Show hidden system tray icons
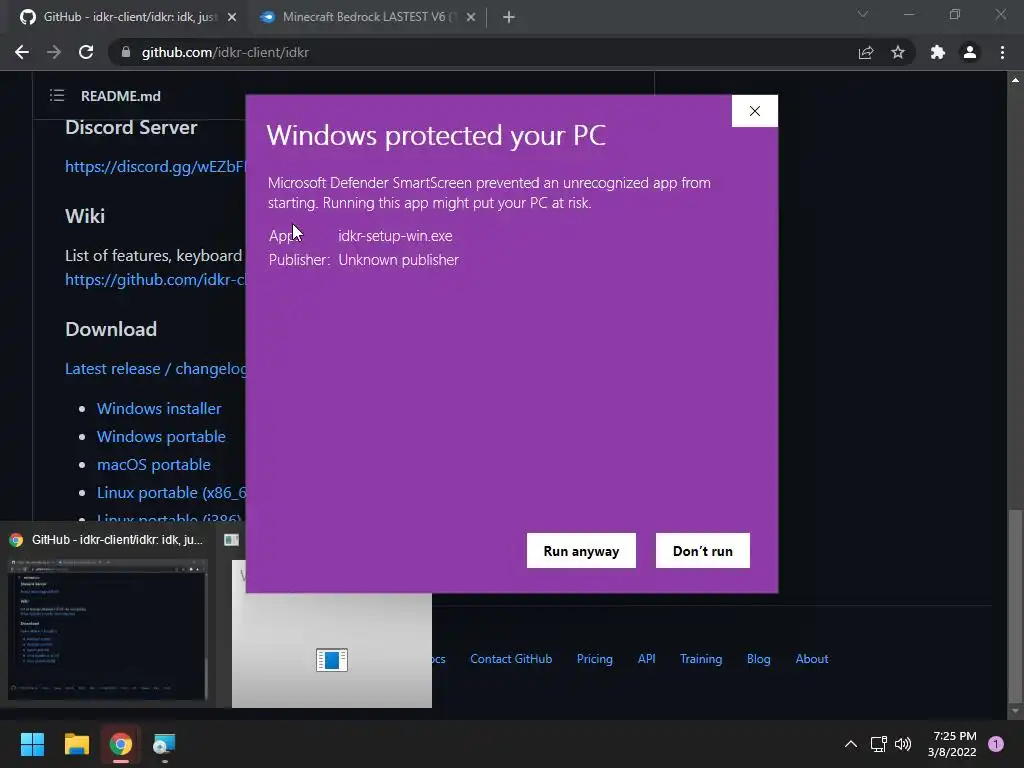Screen dimensions: 1024x768 point(850,744)
